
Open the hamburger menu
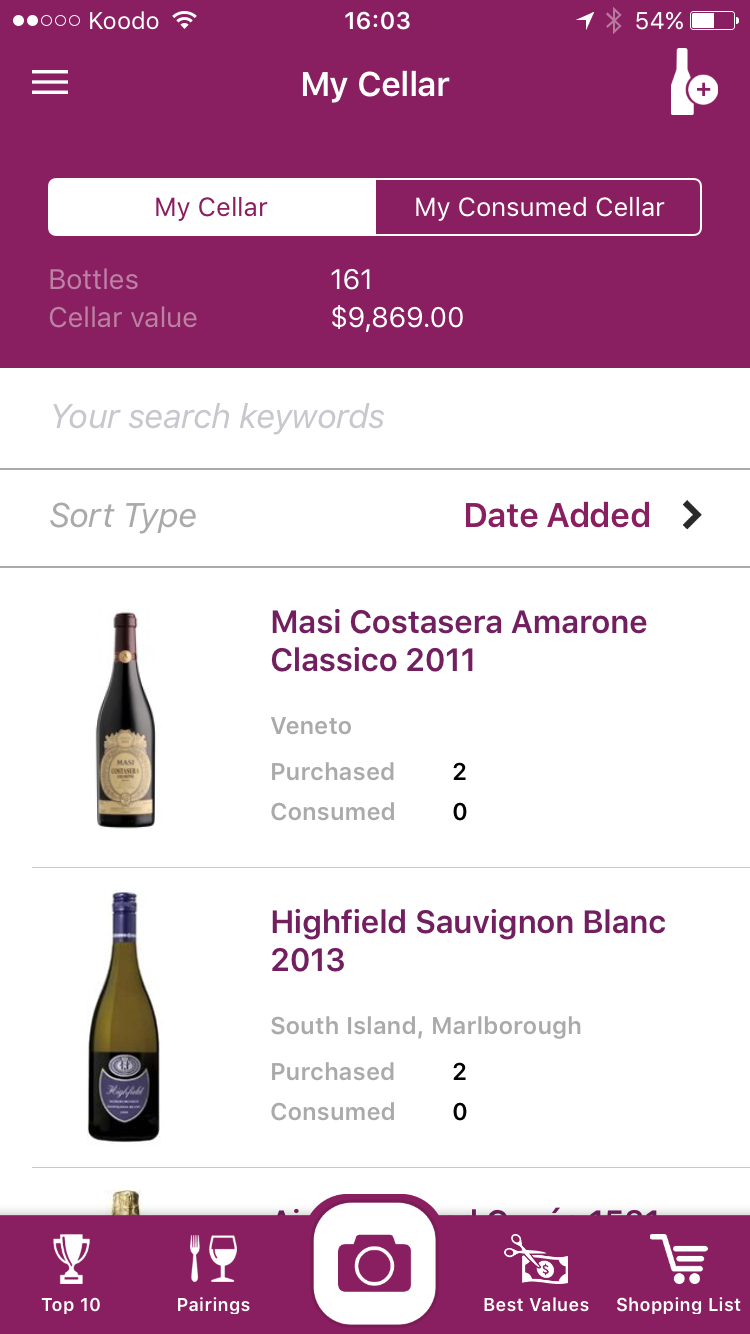(x=50, y=83)
